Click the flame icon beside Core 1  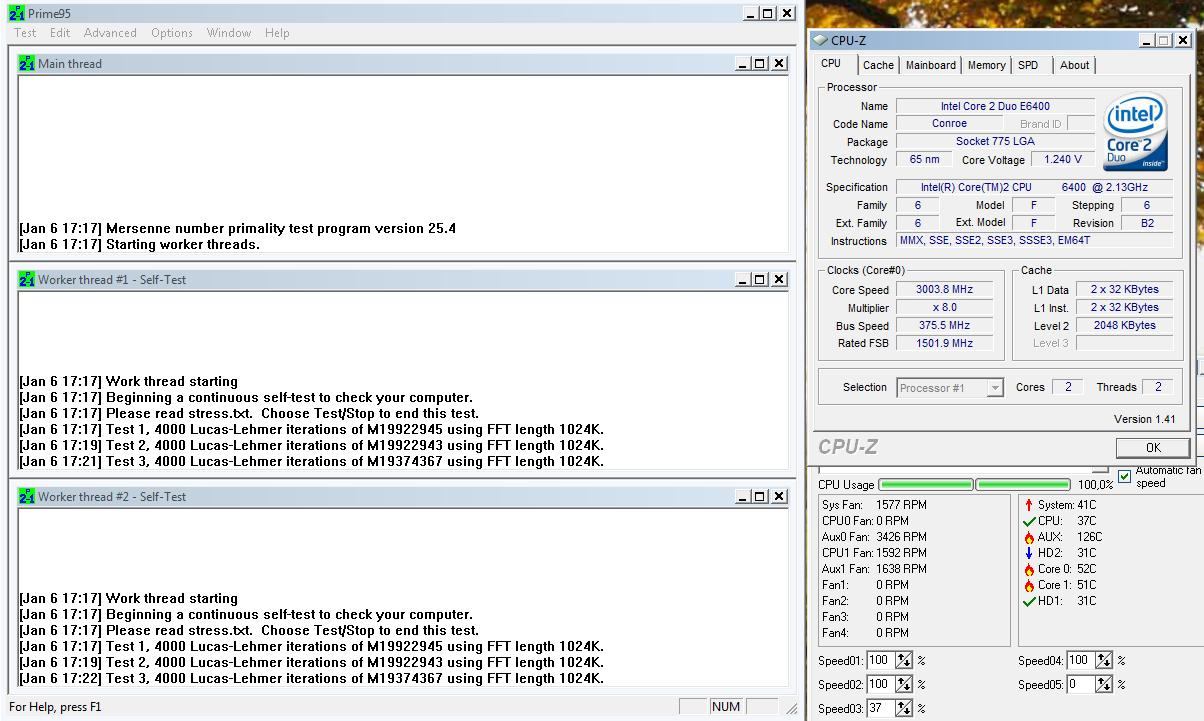(1029, 585)
